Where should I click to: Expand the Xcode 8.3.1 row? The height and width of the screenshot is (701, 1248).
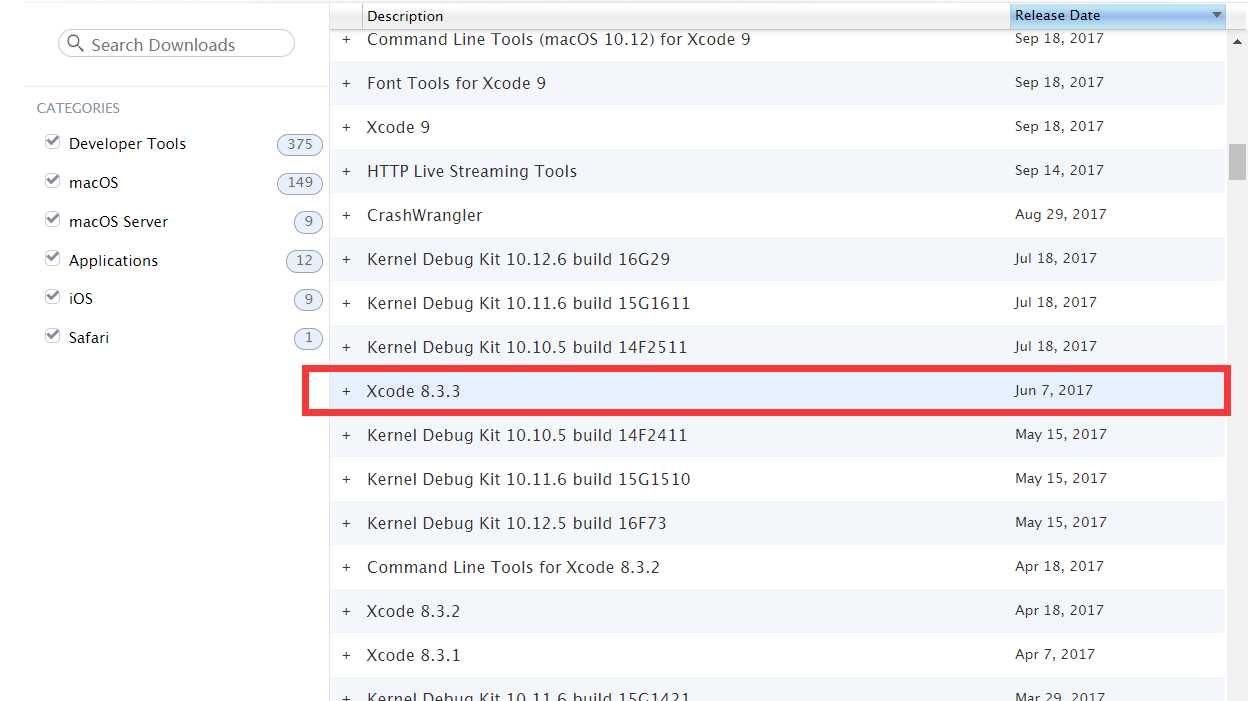click(346, 655)
